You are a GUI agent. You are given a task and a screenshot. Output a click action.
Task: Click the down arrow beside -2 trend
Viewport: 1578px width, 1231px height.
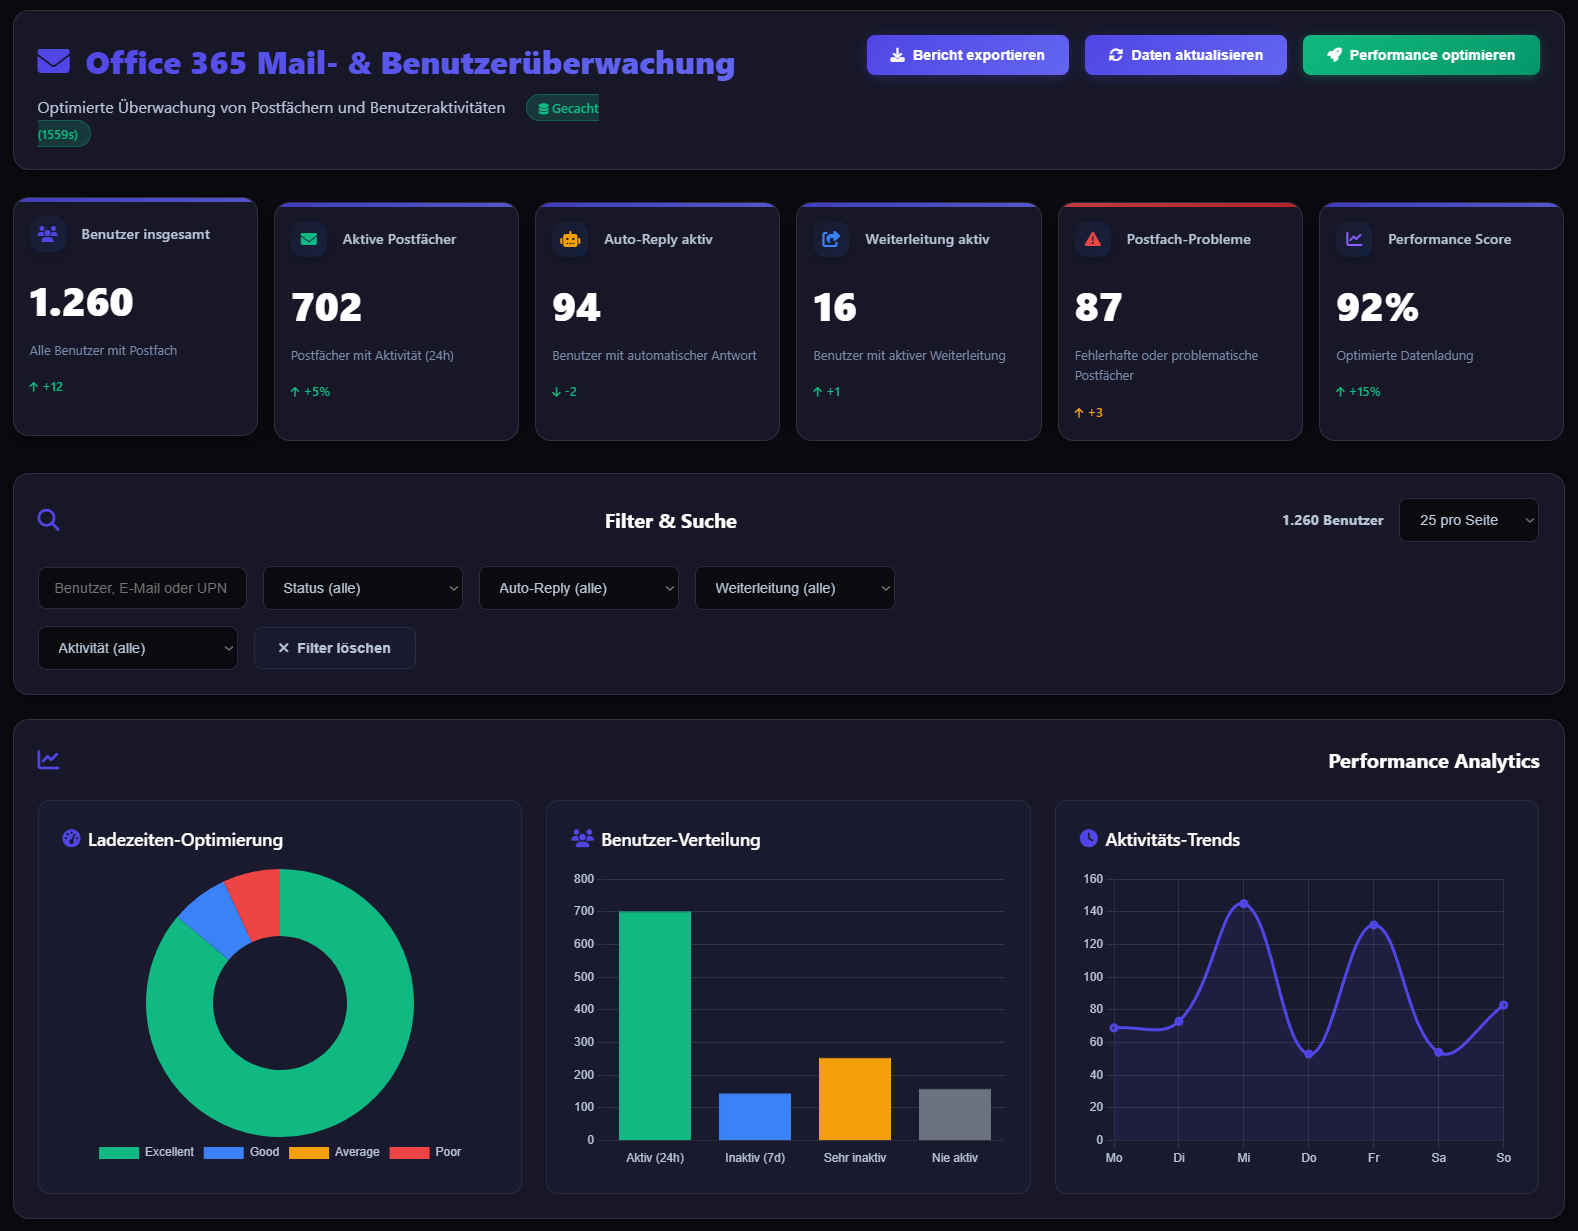pyautogui.click(x=556, y=392)
